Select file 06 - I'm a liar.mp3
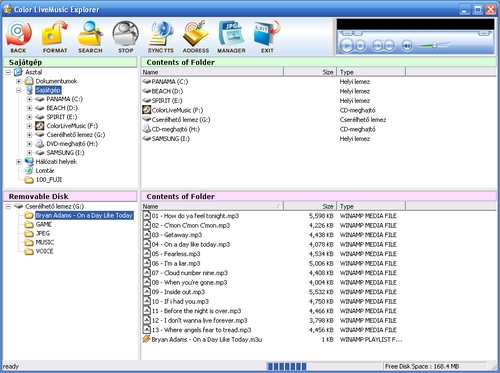Viewport: 500px width, 373px height. tap(176, 264)
